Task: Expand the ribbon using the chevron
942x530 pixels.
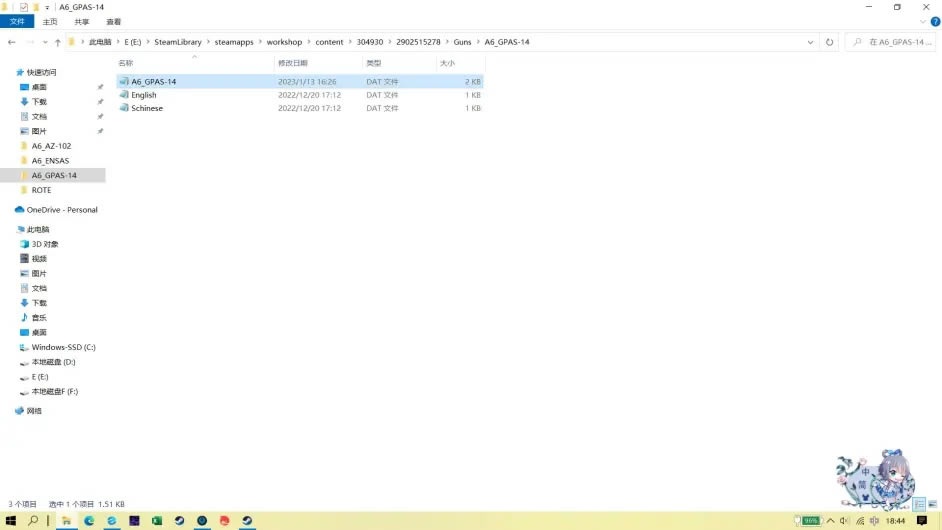Action: coord(922,21)
